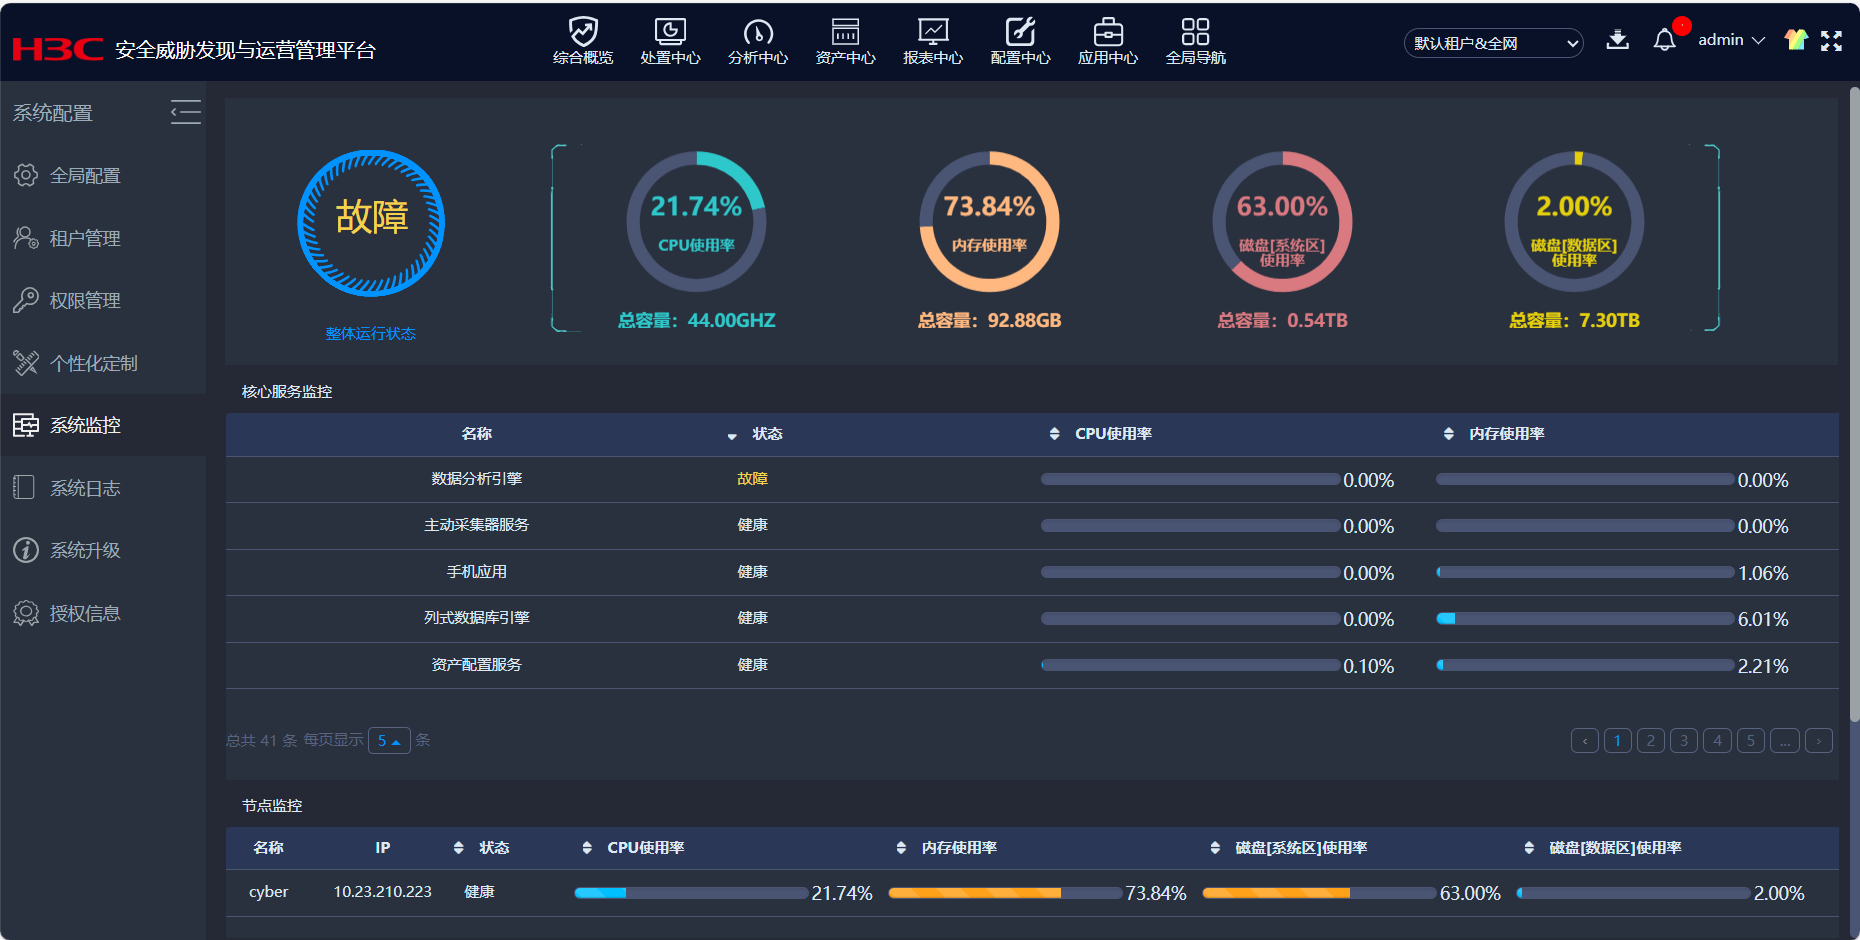Image resolution: width=1860 pixels, height=940 pixels.
Task: Open the 综合概览 overview icon
Action: point(583,31)
